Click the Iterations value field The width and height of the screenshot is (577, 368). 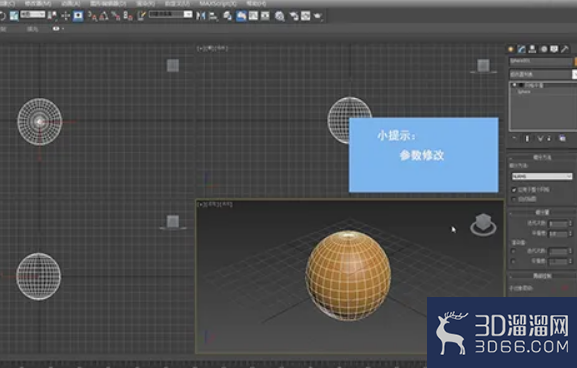[558, 224]
